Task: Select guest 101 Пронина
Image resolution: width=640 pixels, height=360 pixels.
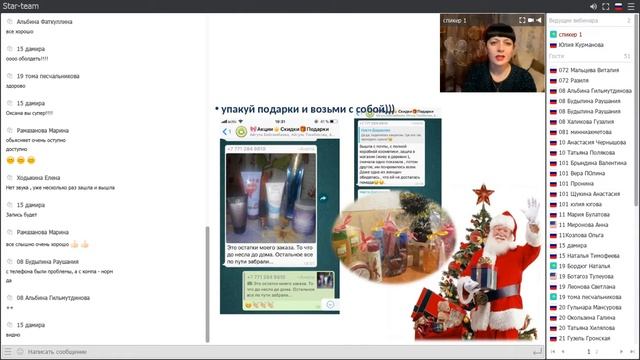Action: click(576, 184)
